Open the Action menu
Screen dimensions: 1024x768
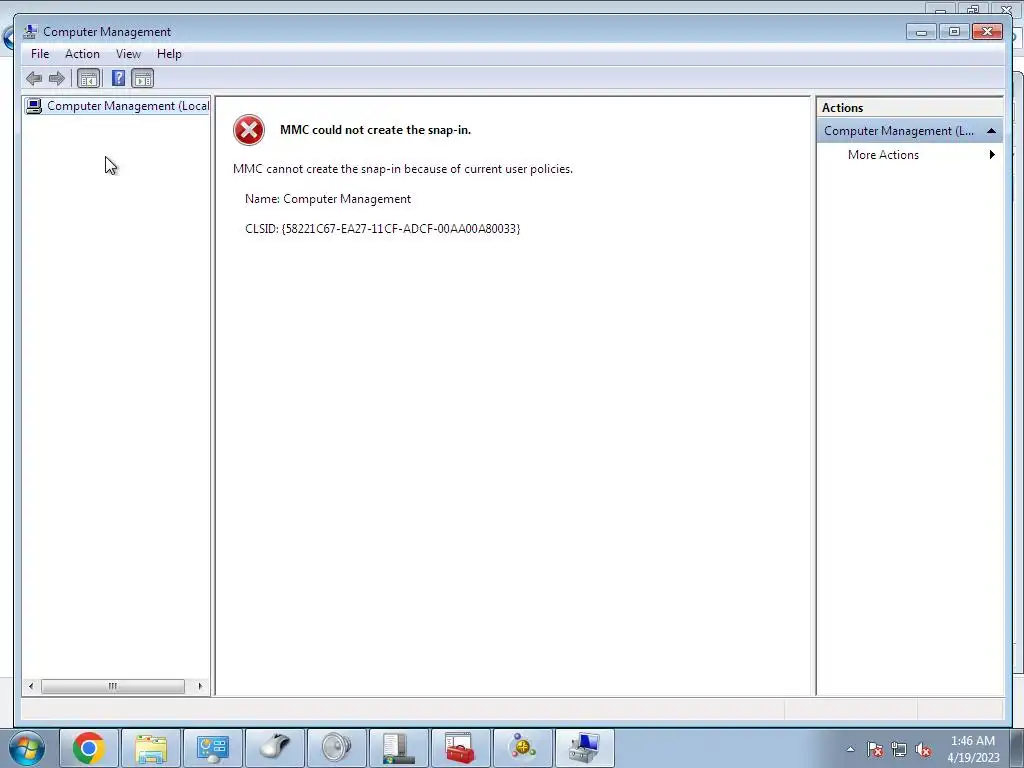(82, 54)
